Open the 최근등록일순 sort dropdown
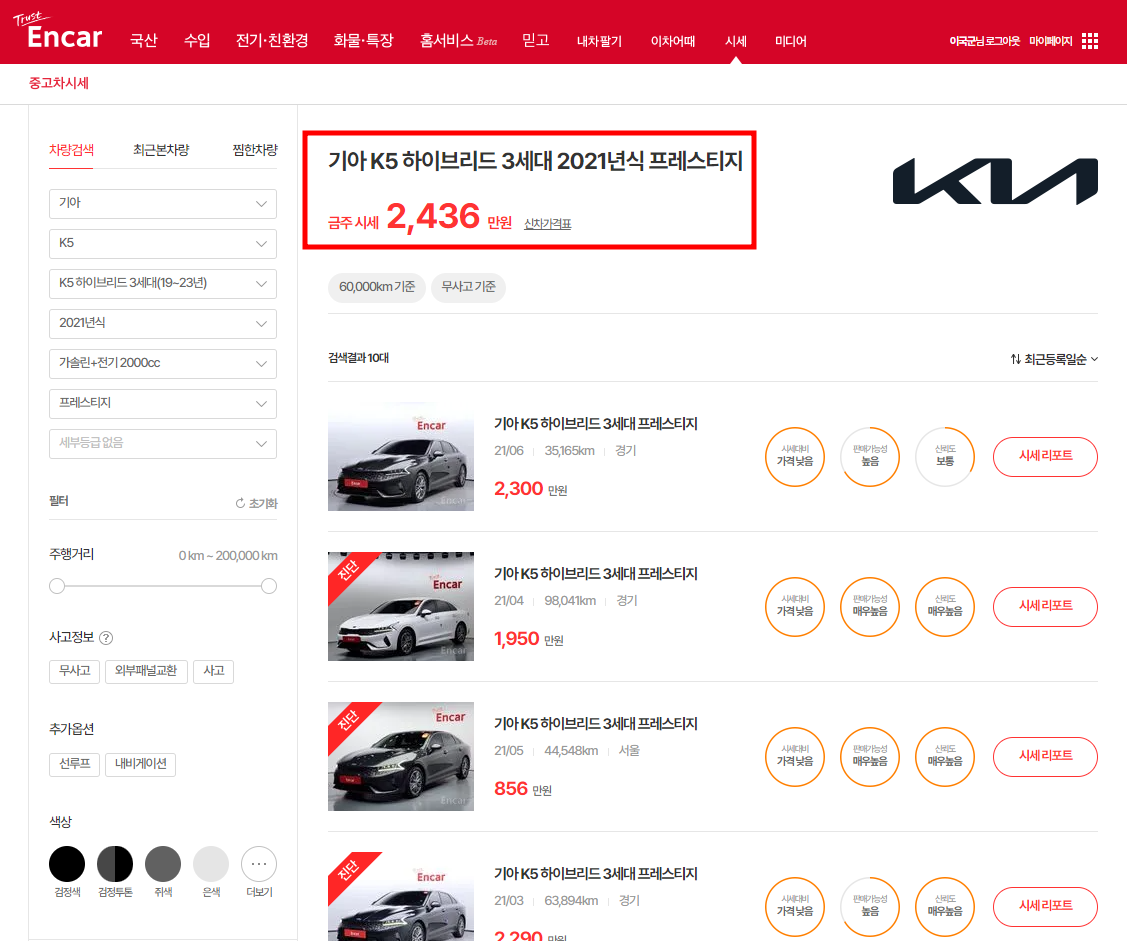The height and width of the screenshot is (941, 1127). point(1054,359)
